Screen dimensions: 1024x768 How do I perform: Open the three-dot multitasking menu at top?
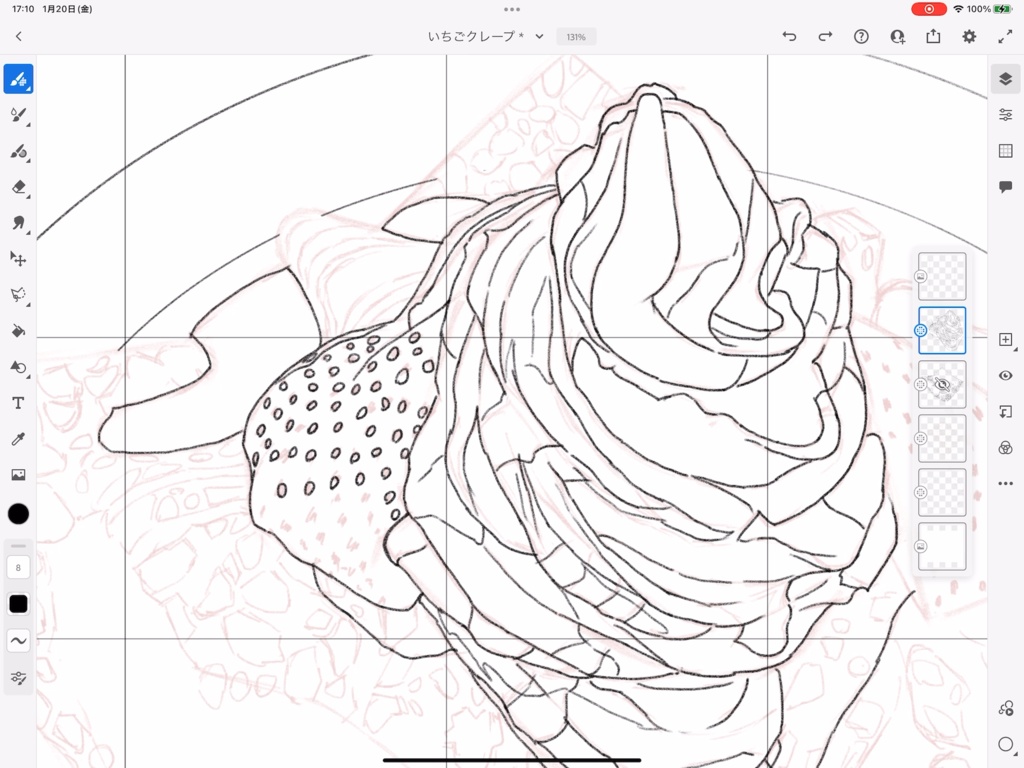pos(512,9)
